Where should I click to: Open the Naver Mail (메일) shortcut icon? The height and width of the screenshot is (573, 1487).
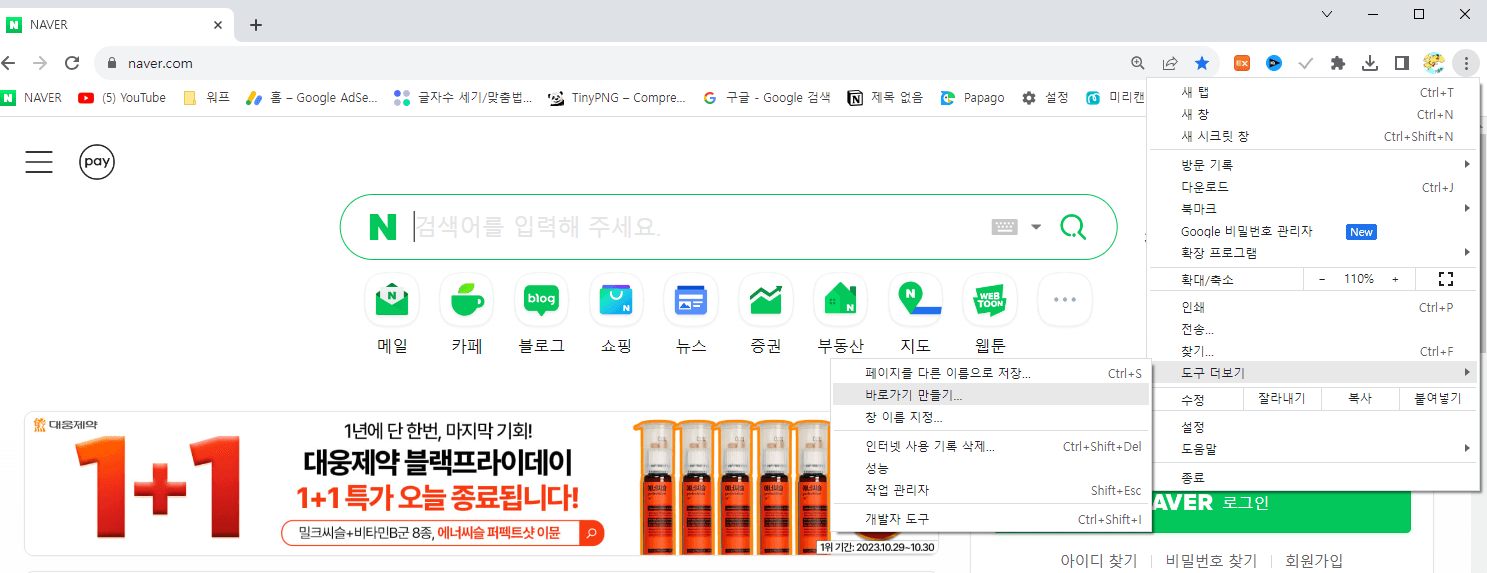coord(392,299)
